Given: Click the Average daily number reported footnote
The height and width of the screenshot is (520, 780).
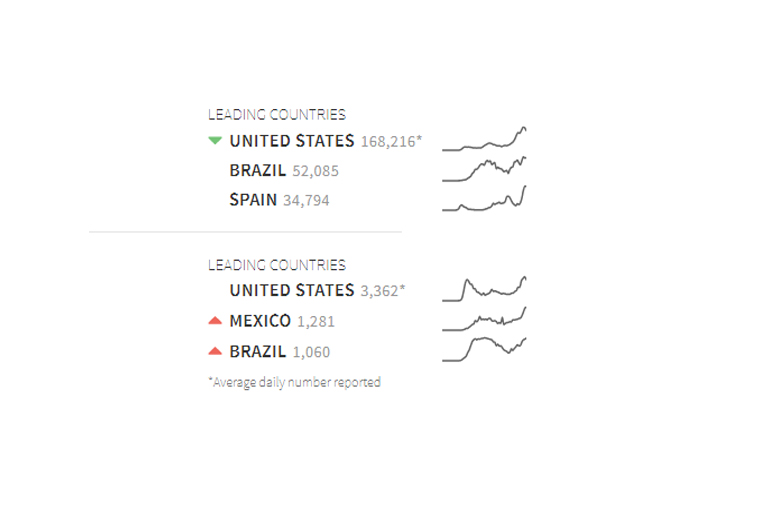Looking at the screenshot, I should [x=294, y=382].
